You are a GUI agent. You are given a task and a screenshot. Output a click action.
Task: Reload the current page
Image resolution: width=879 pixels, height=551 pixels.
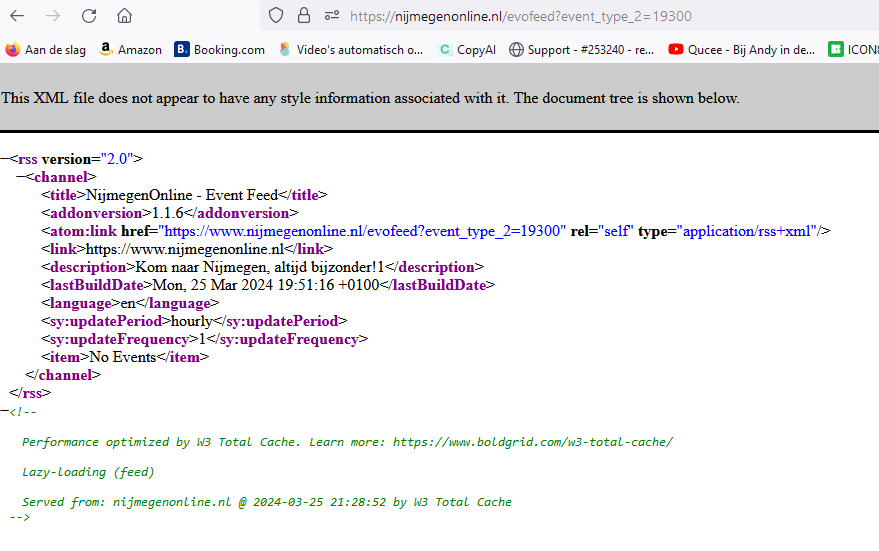point(89,16)
